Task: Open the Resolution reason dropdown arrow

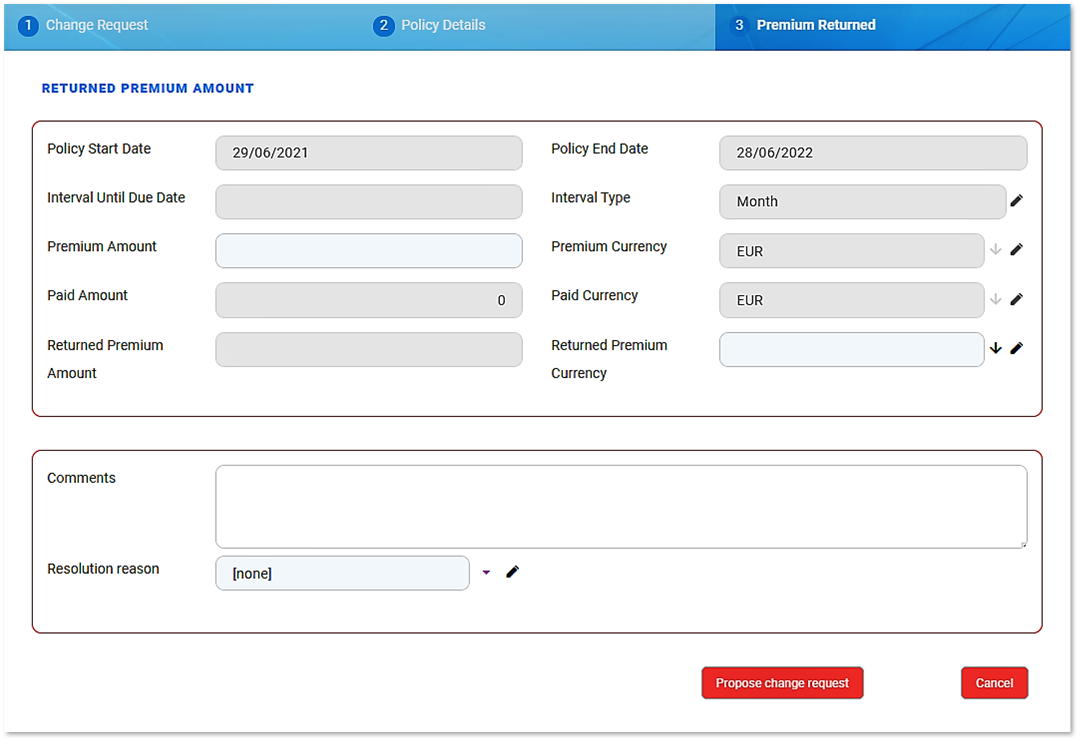Action: tap(486, 573)
